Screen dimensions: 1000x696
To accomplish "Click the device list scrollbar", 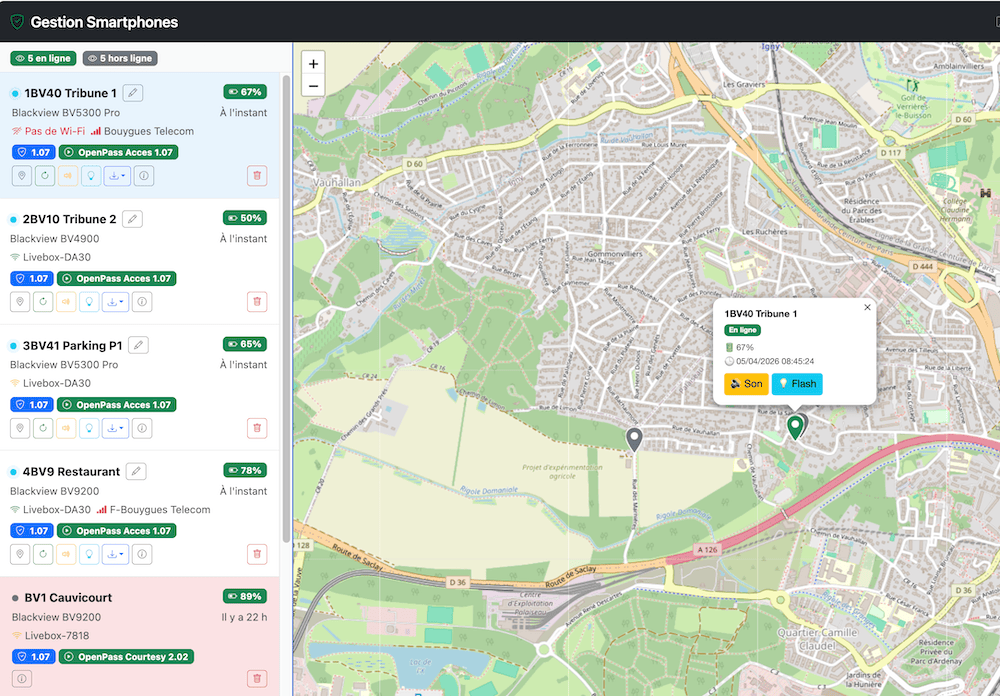I will click(x=287, y=300).
